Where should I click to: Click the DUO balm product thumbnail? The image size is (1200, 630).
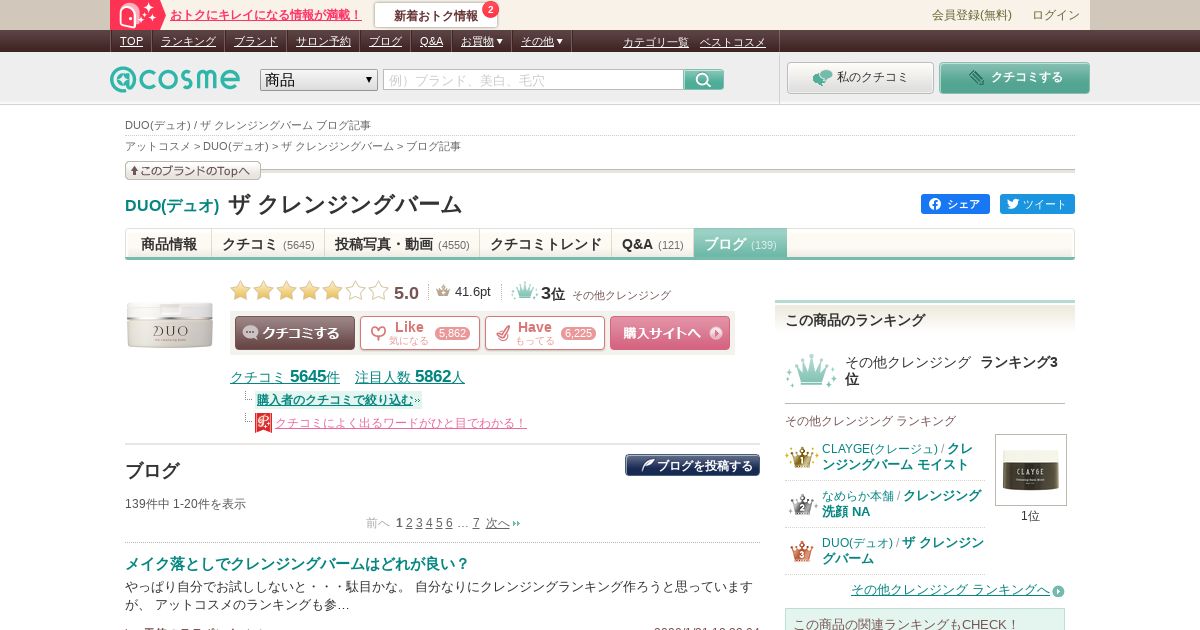click(170, 325)
